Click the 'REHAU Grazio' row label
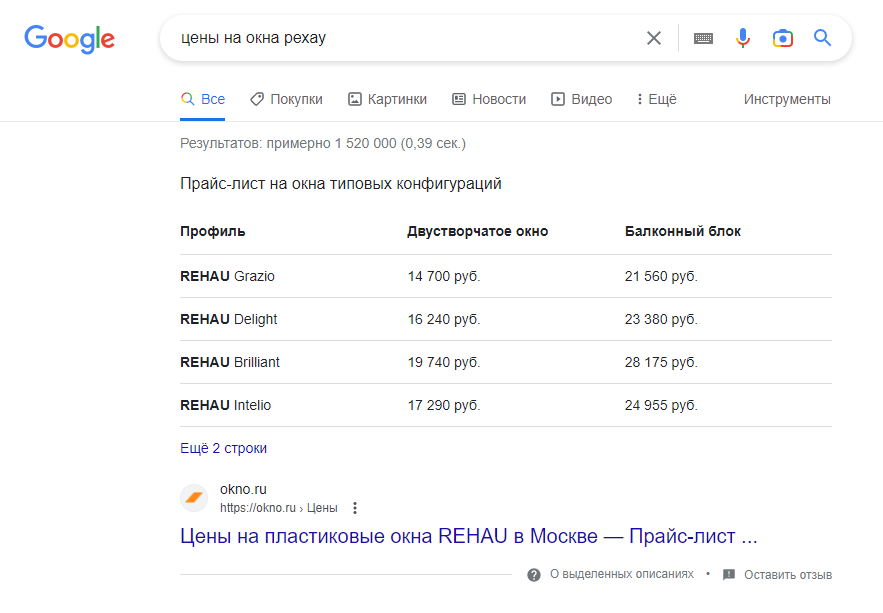 click(228, 276)
